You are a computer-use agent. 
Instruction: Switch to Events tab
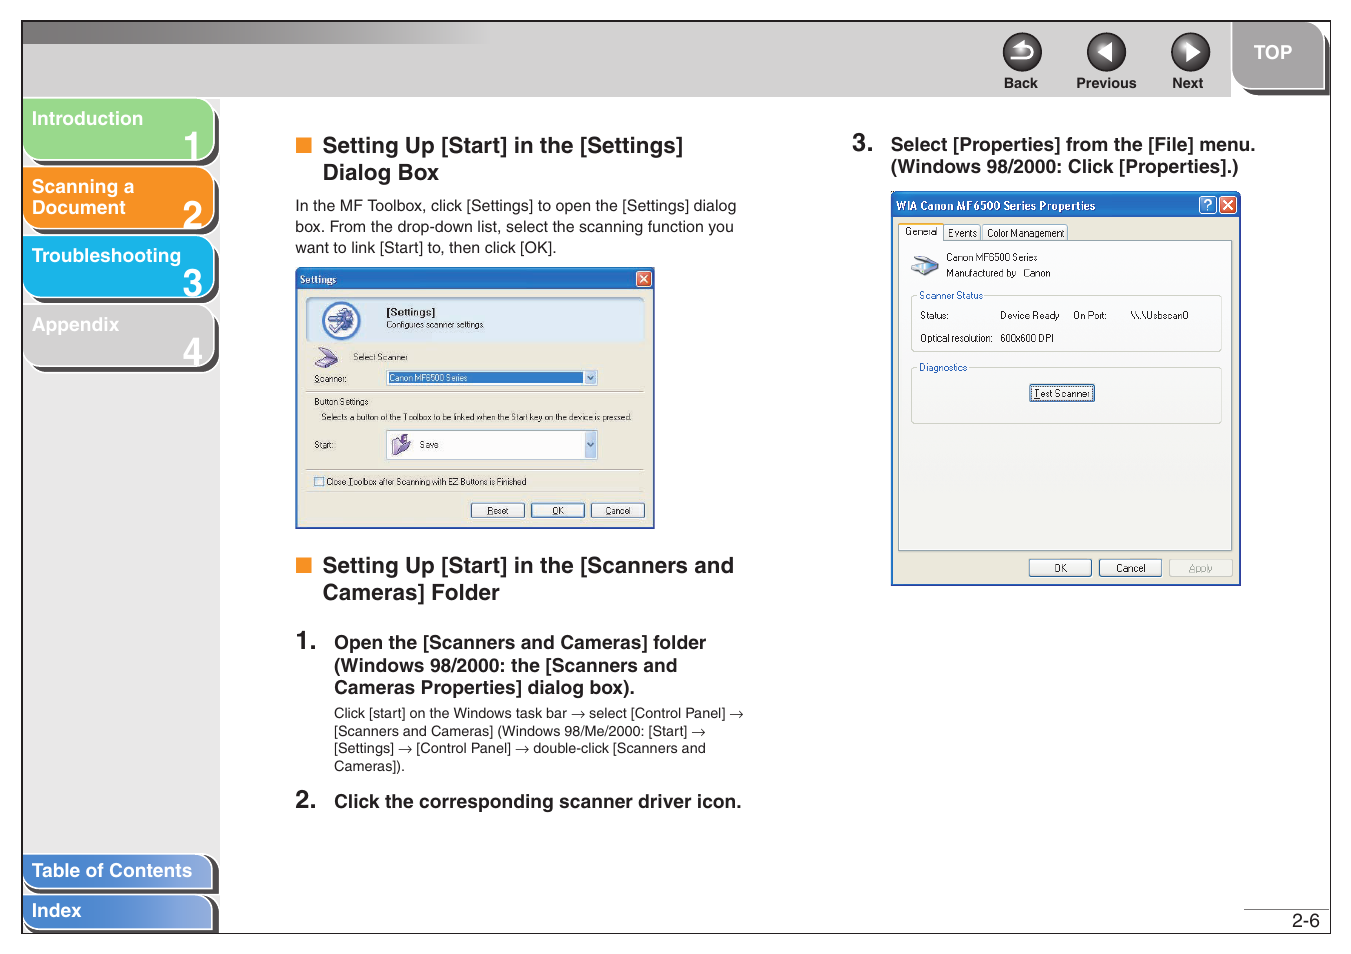coord(962,233)
